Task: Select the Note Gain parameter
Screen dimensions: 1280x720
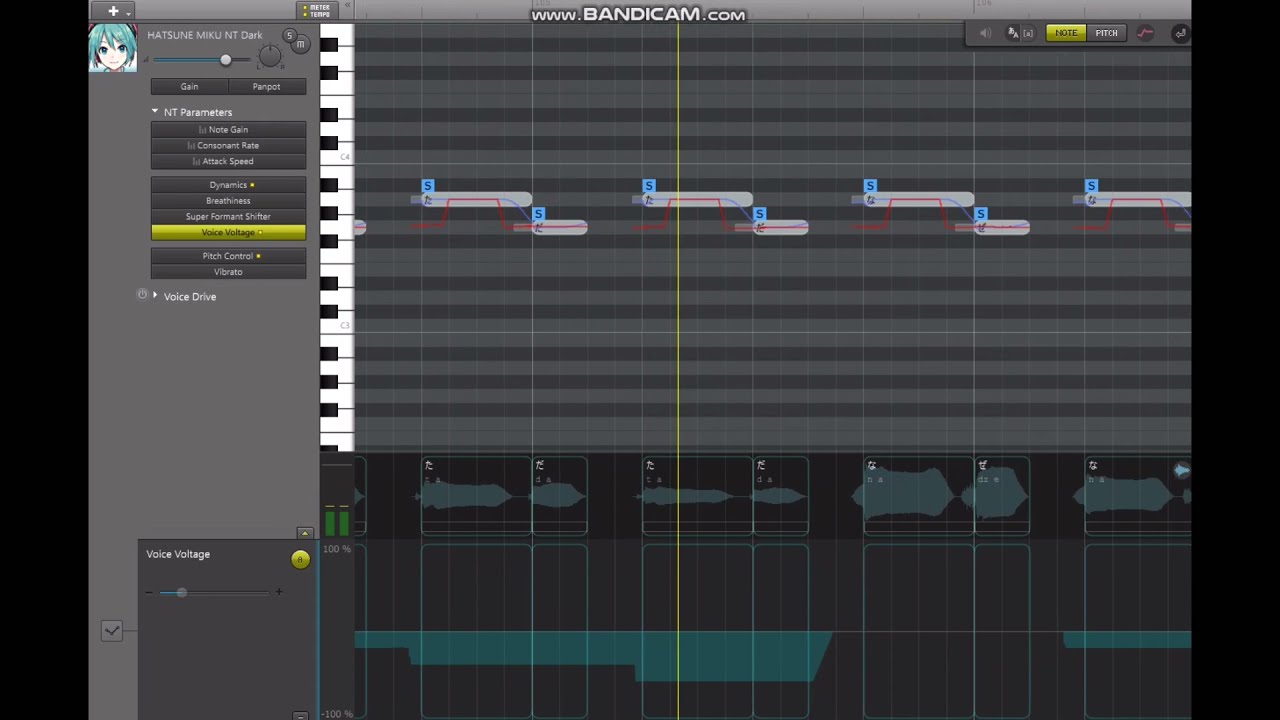Action: (228, 130)
